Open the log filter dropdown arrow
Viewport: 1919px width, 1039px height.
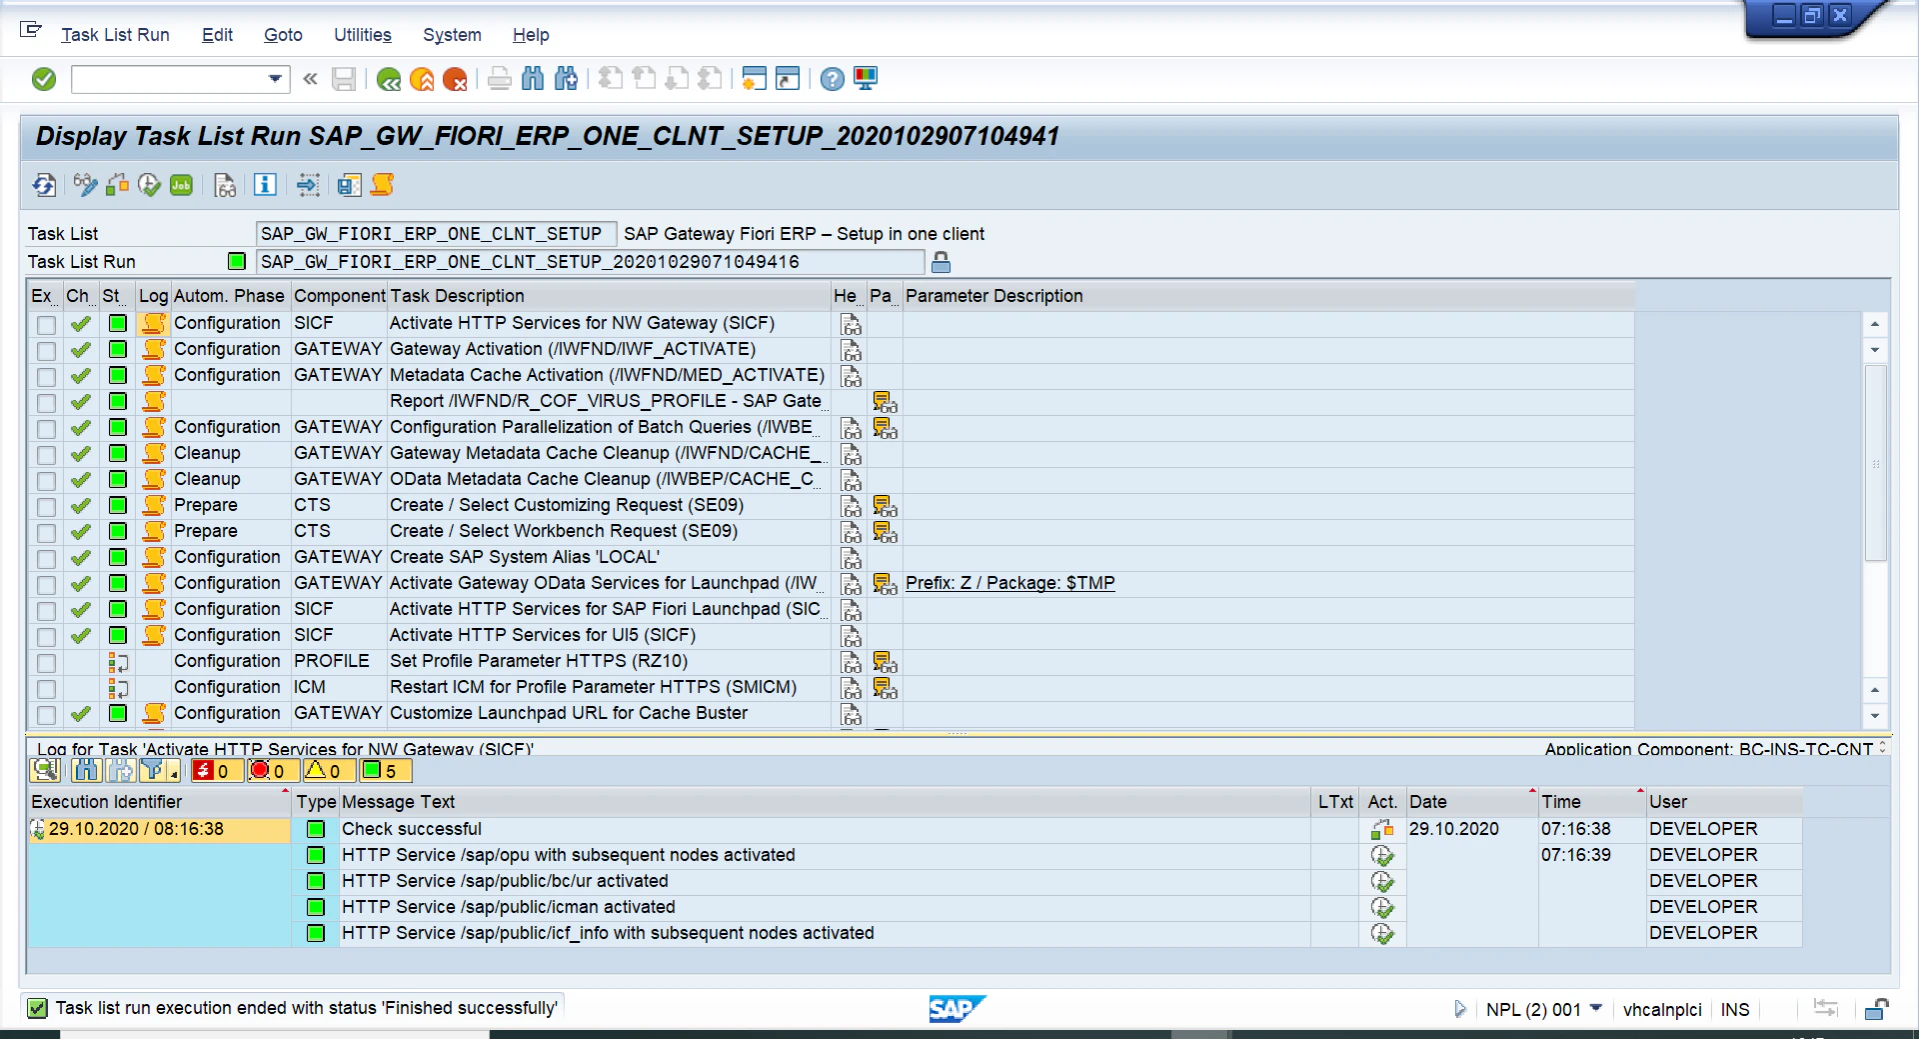point(174,774)
